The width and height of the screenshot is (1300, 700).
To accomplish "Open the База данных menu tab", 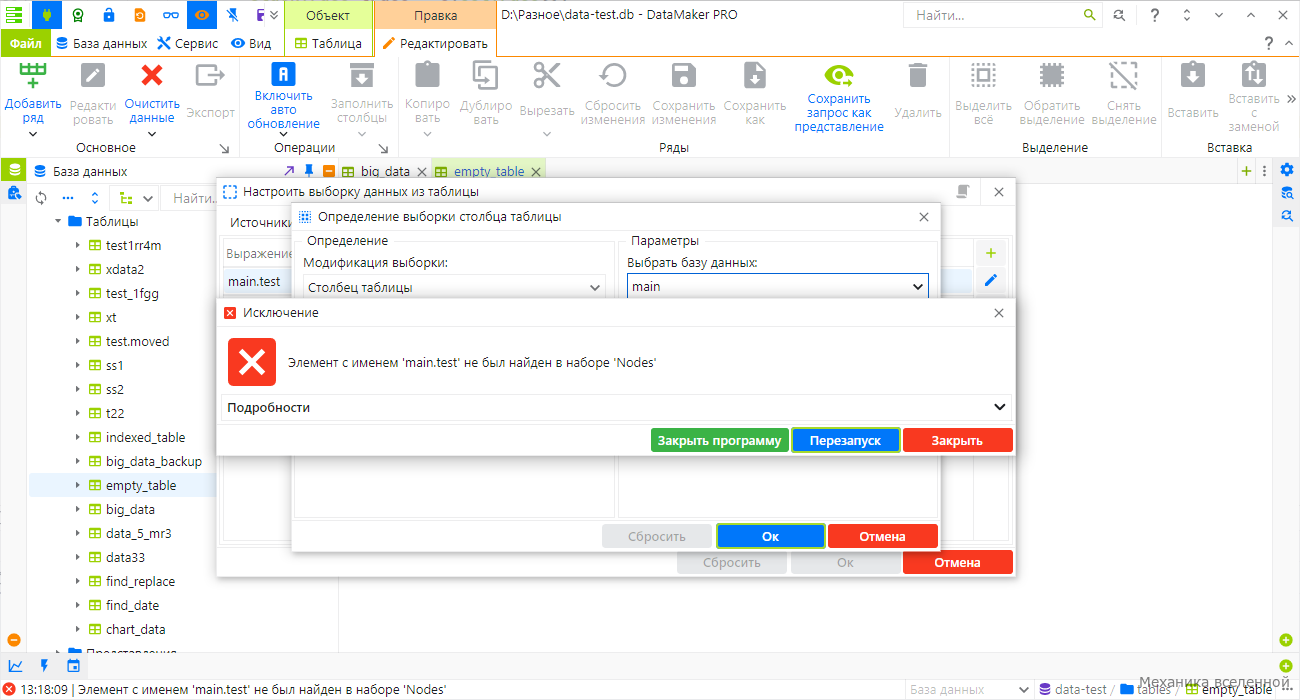I will coord(101,43).
